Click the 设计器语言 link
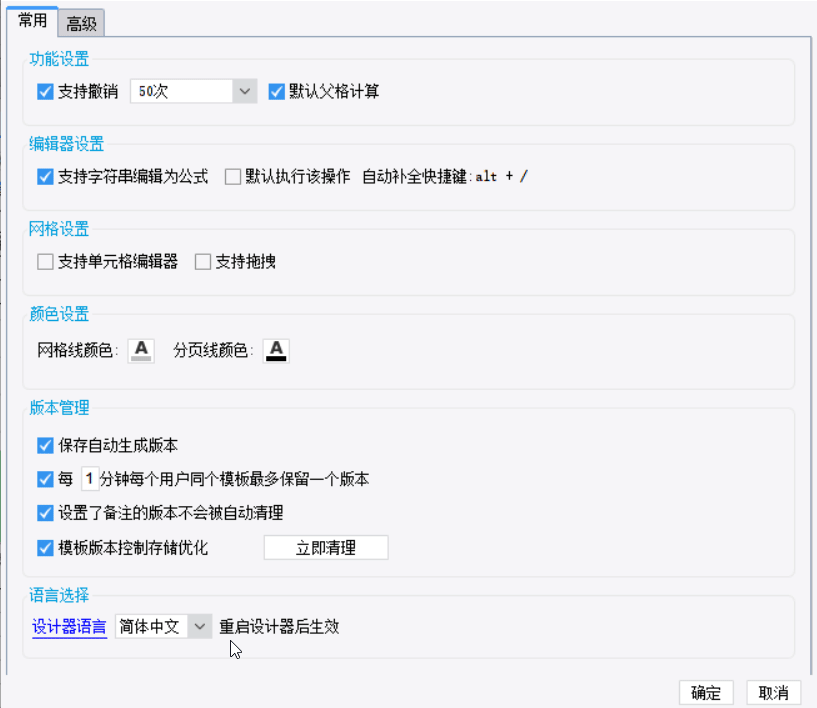Screen dimensions: 817x708 pos(69,627)
